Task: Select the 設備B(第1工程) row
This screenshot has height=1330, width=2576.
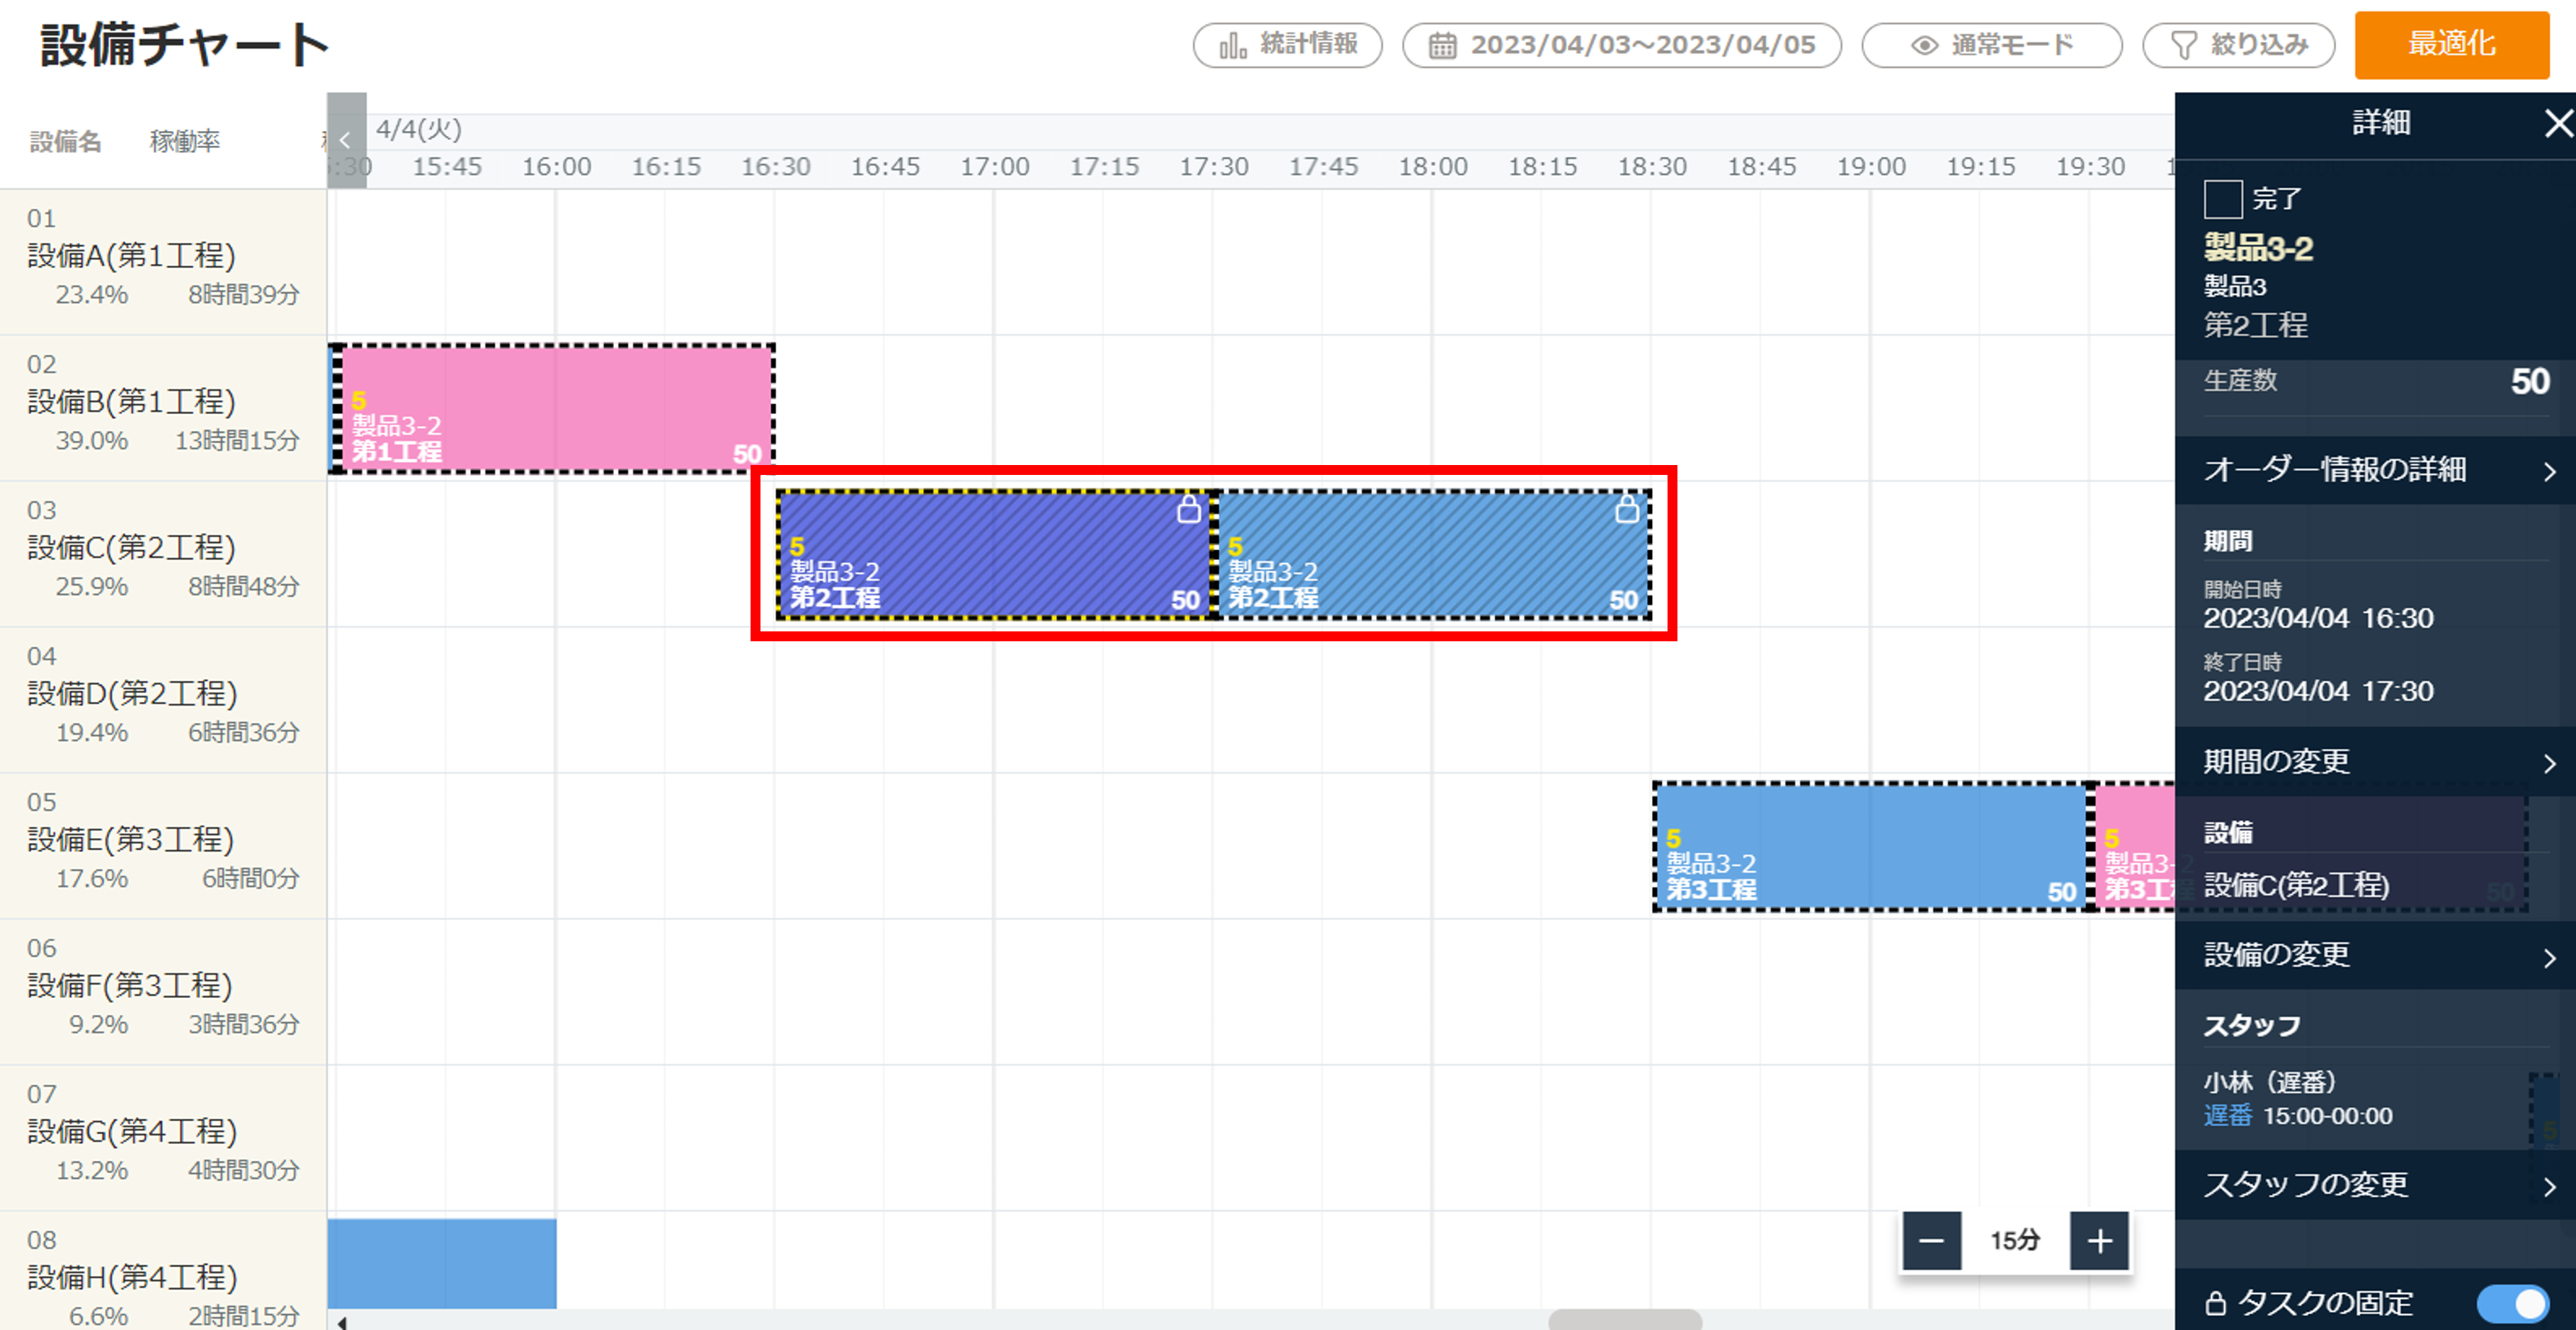Action: [163, 408]
